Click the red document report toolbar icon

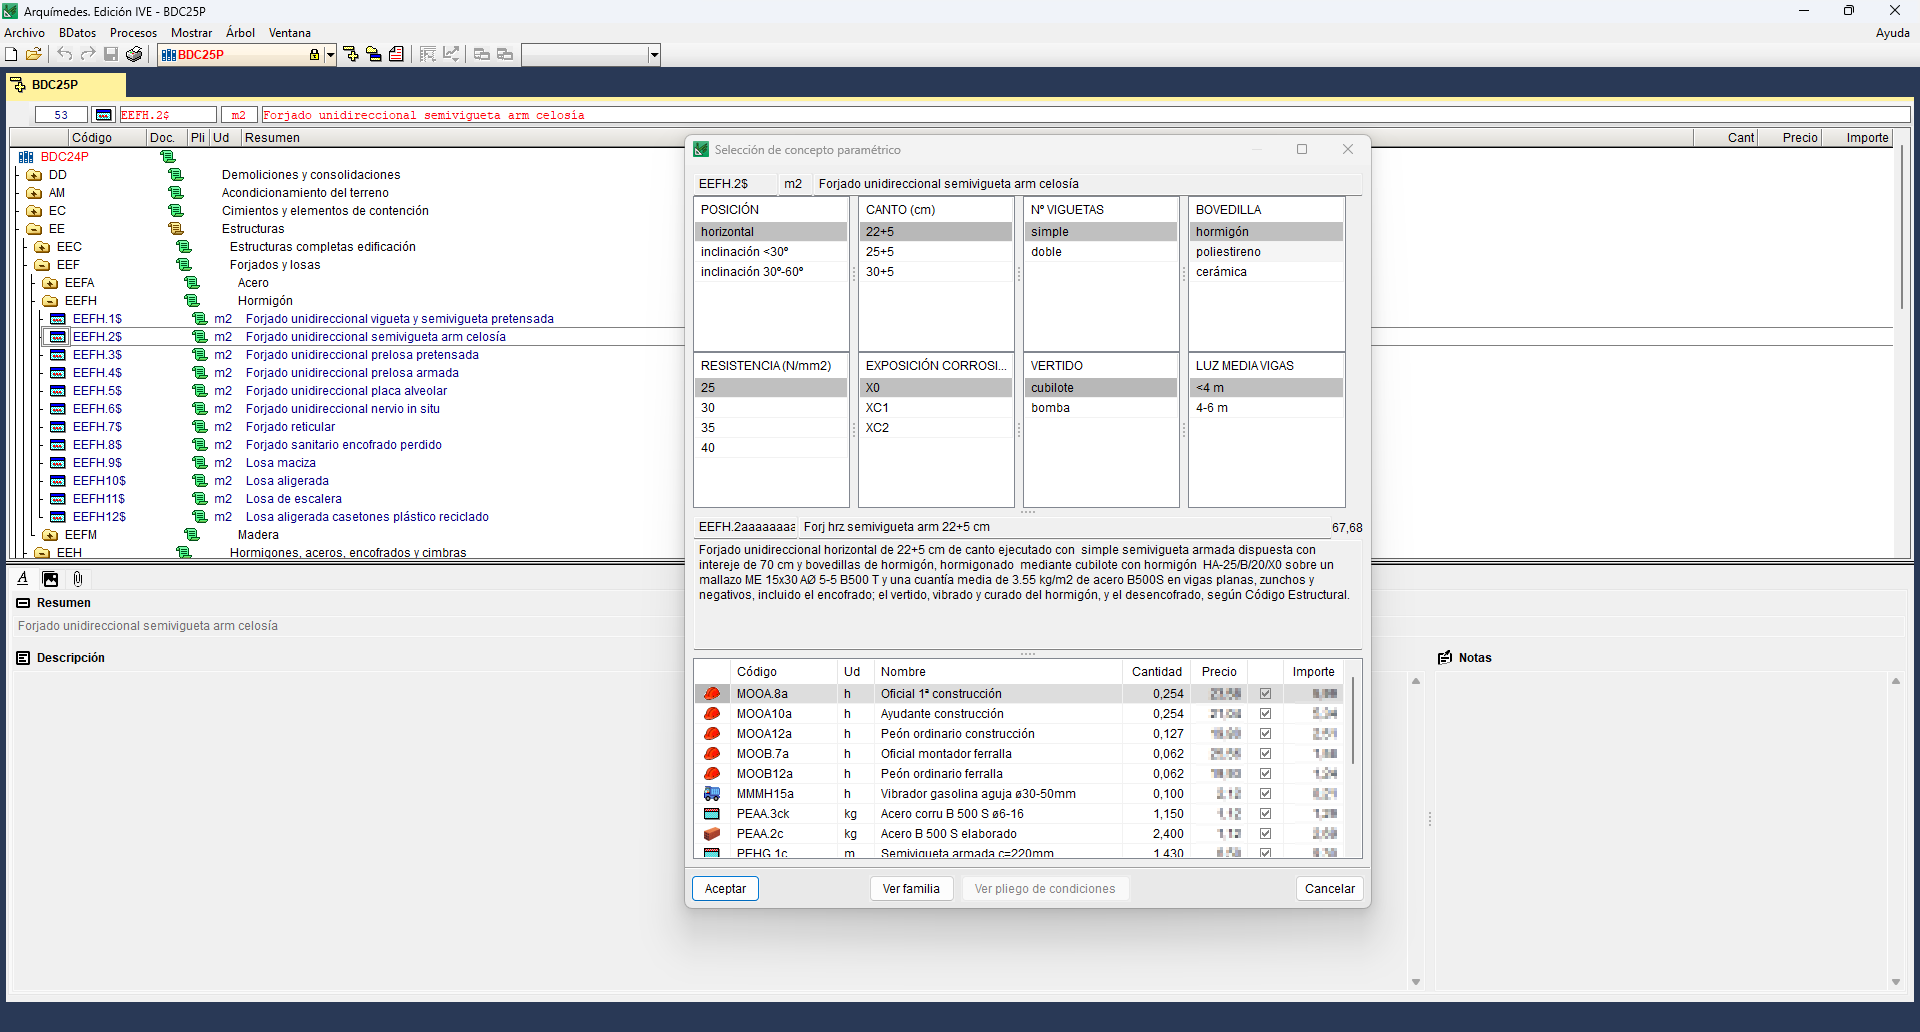tap(397, 54)
